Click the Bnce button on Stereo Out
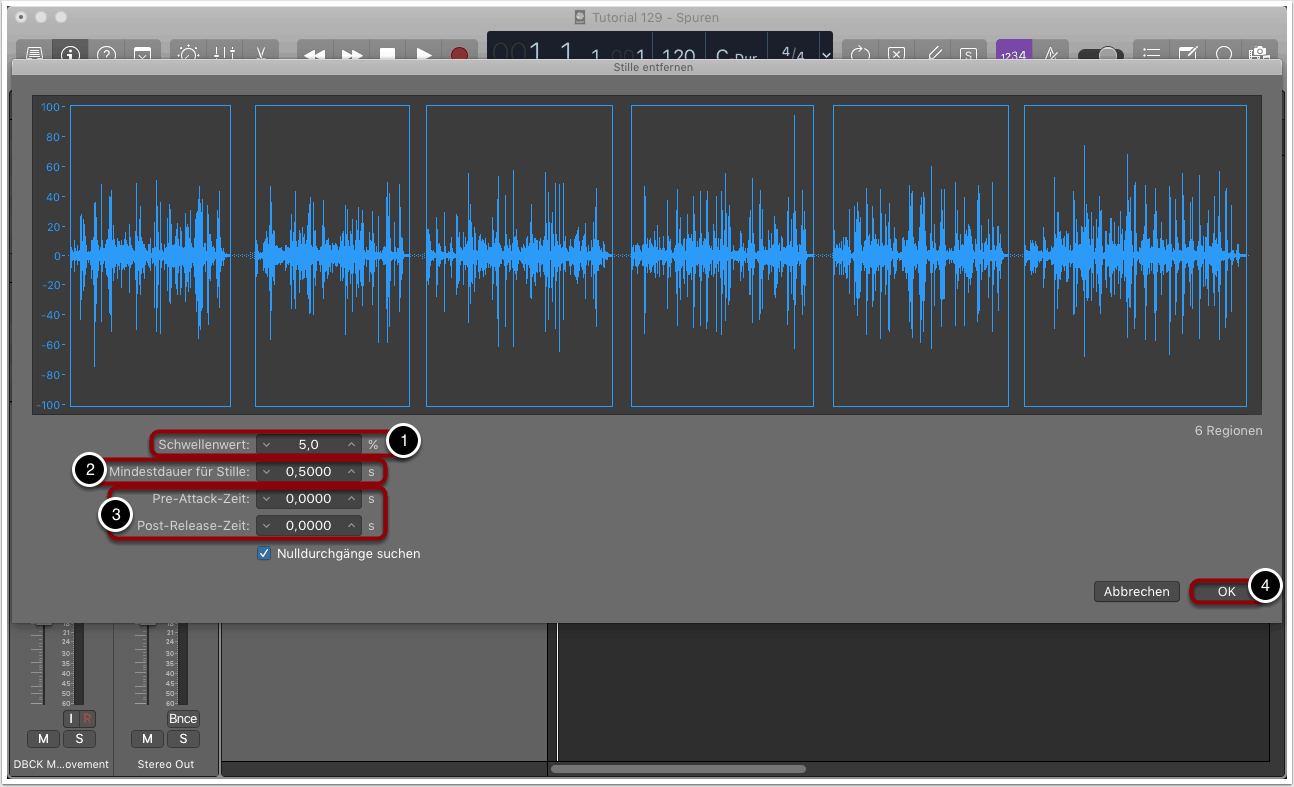The image size is (1294, 787). click(x=183, y=718)
